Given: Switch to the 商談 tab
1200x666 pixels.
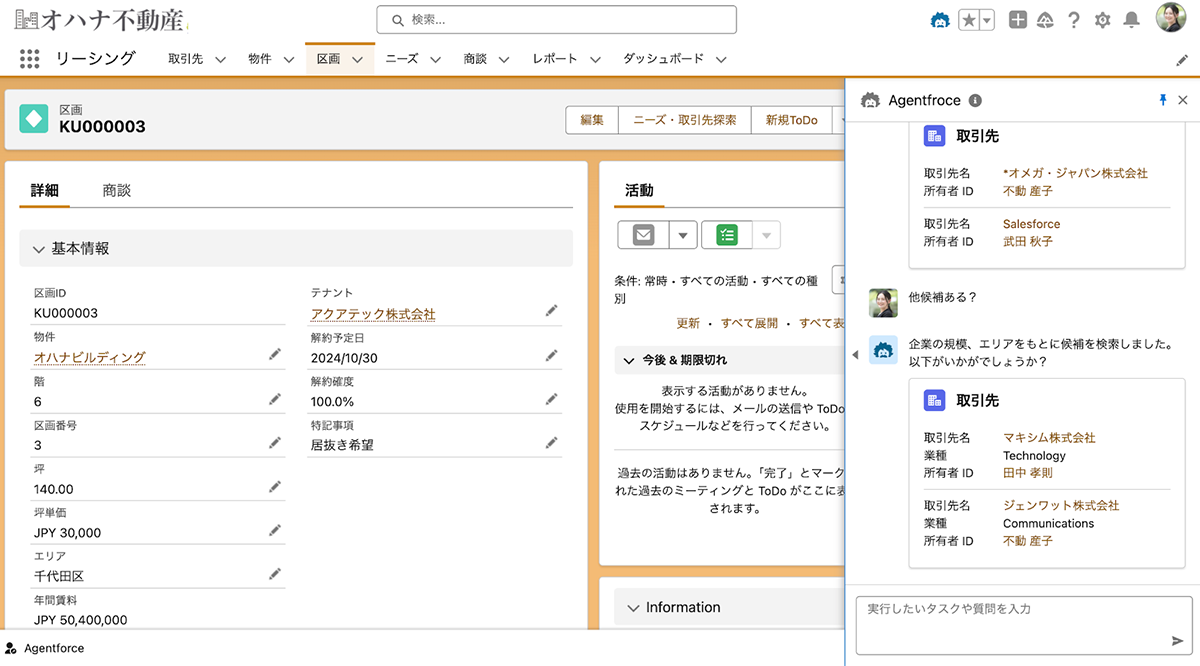Looking at the screenshot, I should point(116,190).
